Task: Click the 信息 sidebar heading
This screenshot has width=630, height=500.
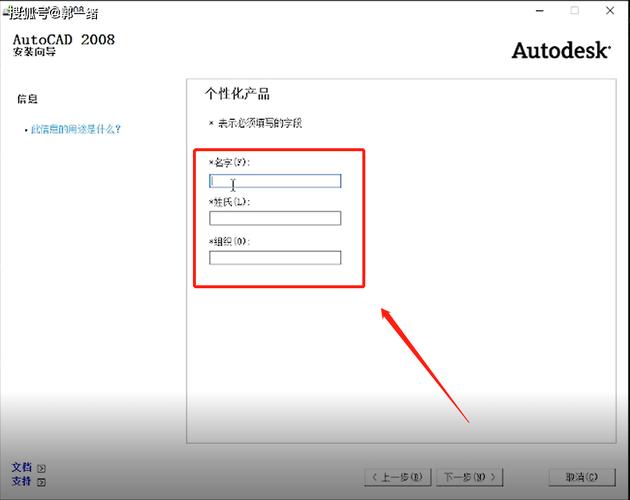Action: (x=27, y=99)
